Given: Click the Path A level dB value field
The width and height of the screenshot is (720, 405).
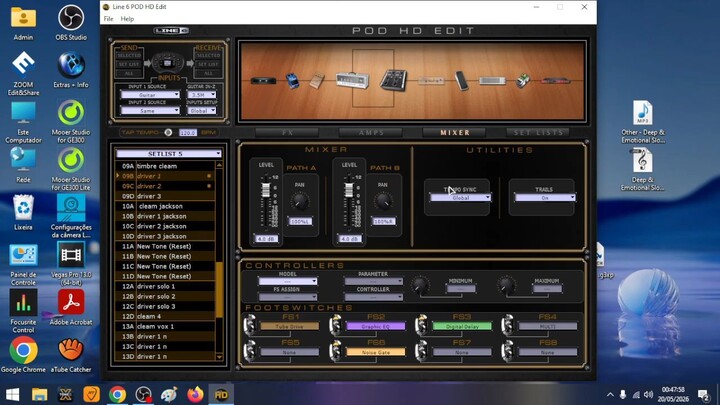Looking at the screenshot, I should point(266,239).
